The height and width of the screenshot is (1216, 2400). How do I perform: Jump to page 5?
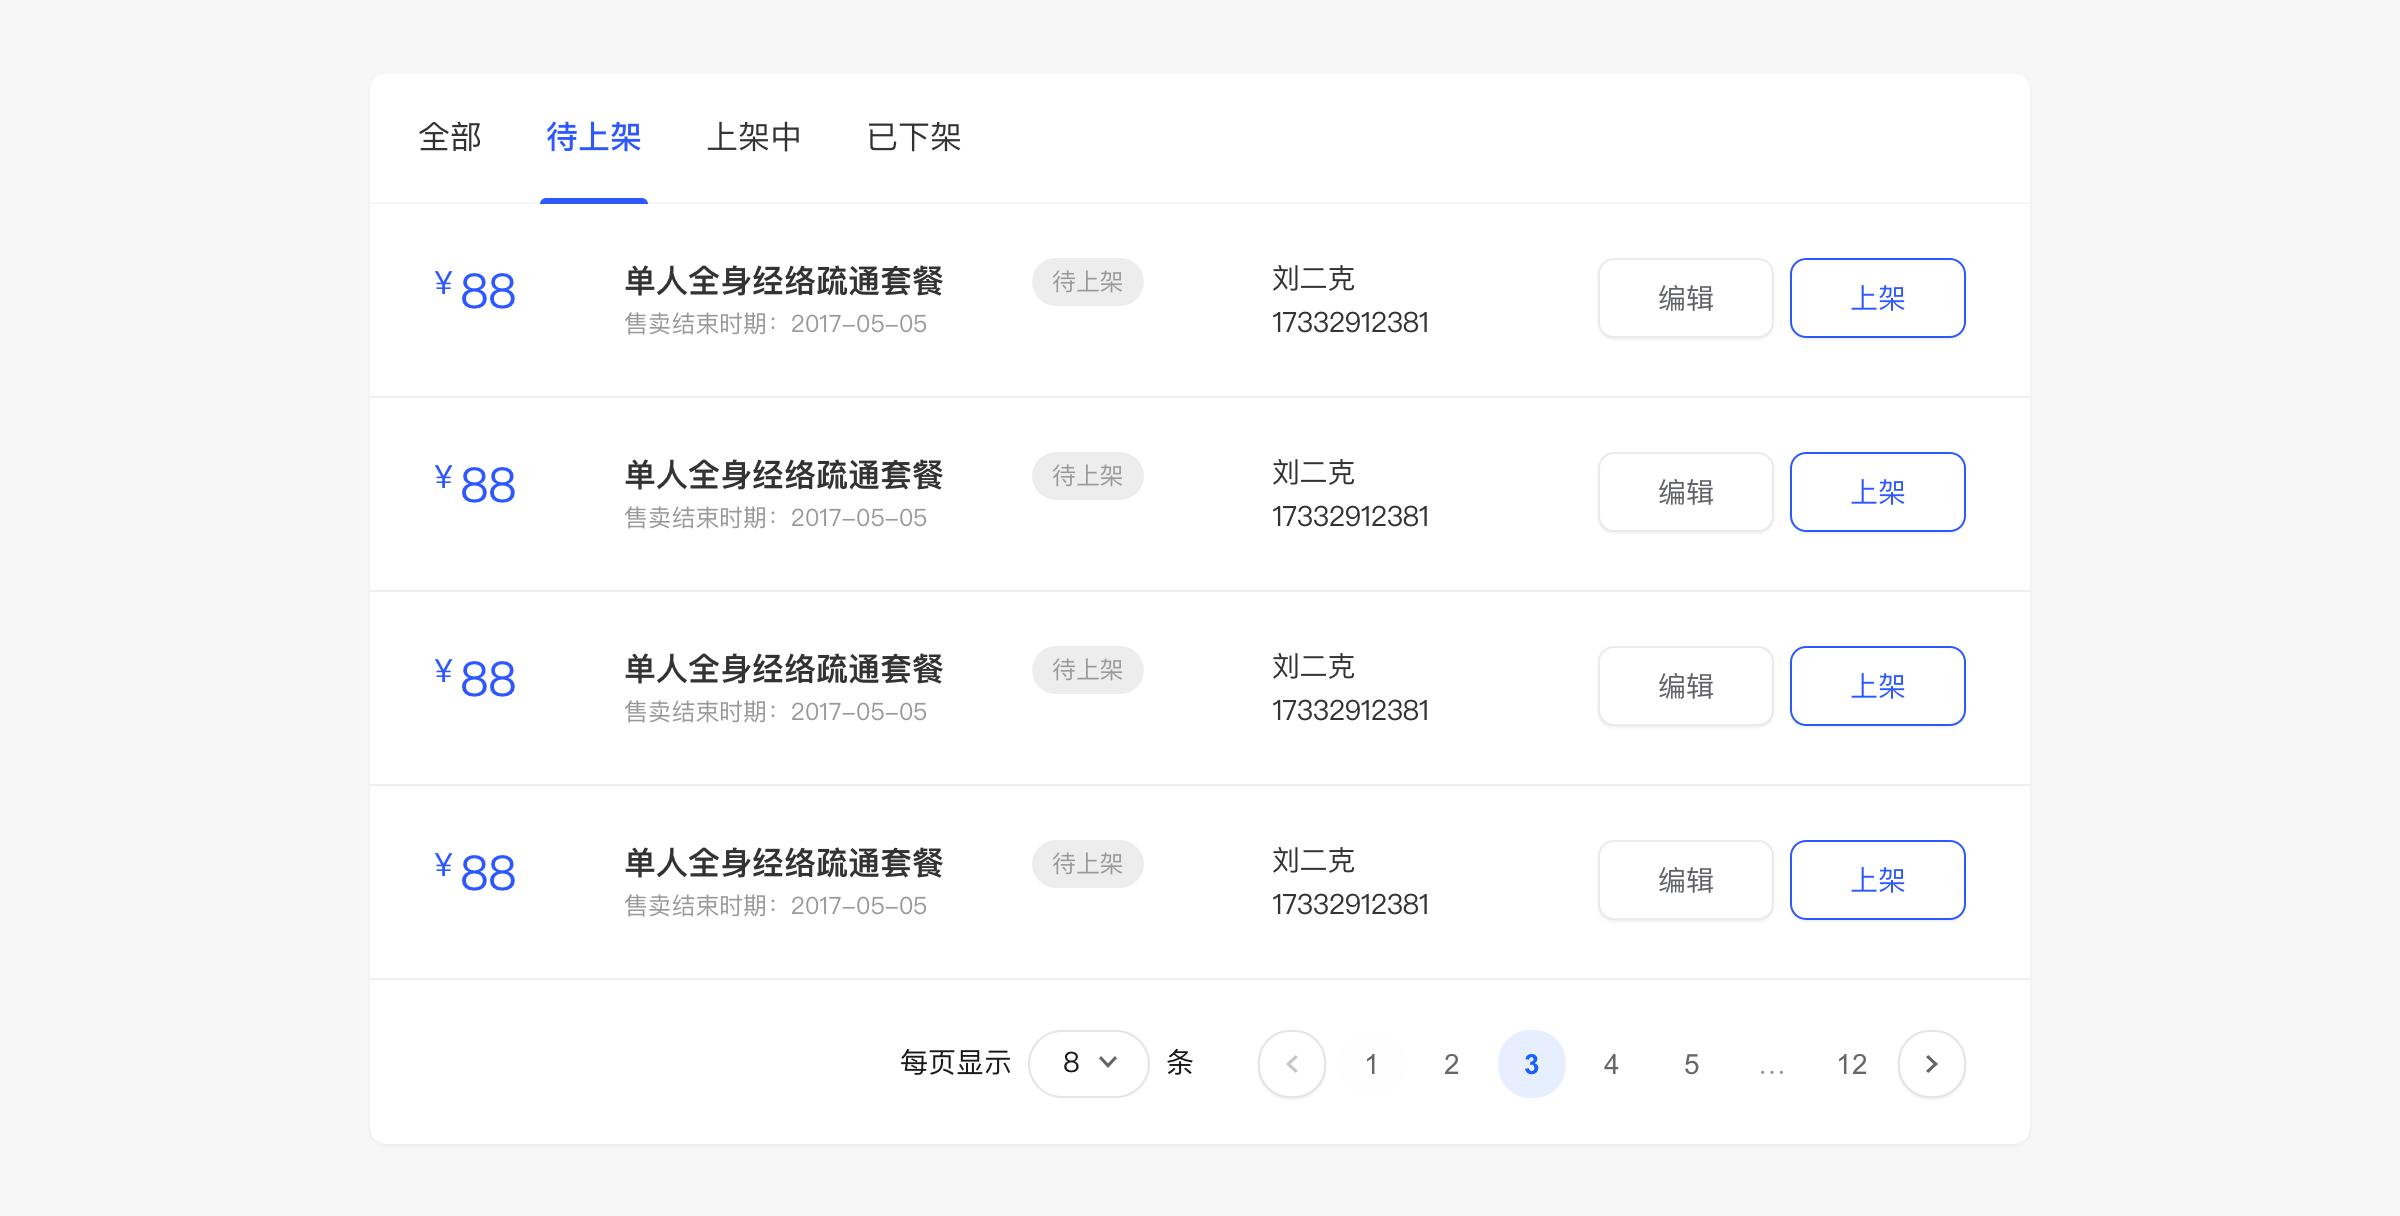(x=1691, y=1064)
